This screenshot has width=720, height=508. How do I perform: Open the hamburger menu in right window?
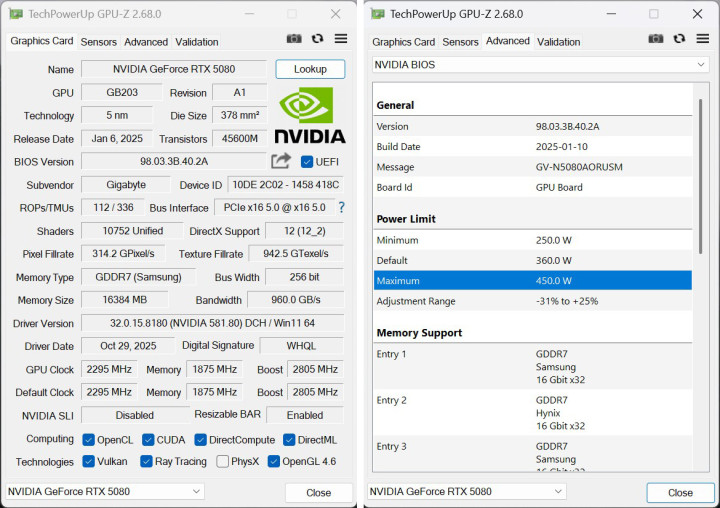tap(703, 38)
